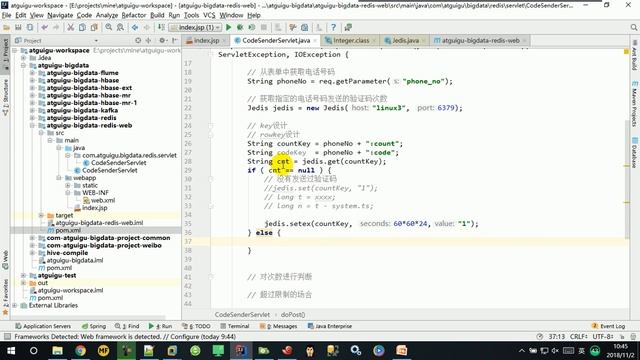Image resolution: width=640 pixels, height=360 pixels.
Task: Run index.jsp with the green play button
Action: [229, 27]
